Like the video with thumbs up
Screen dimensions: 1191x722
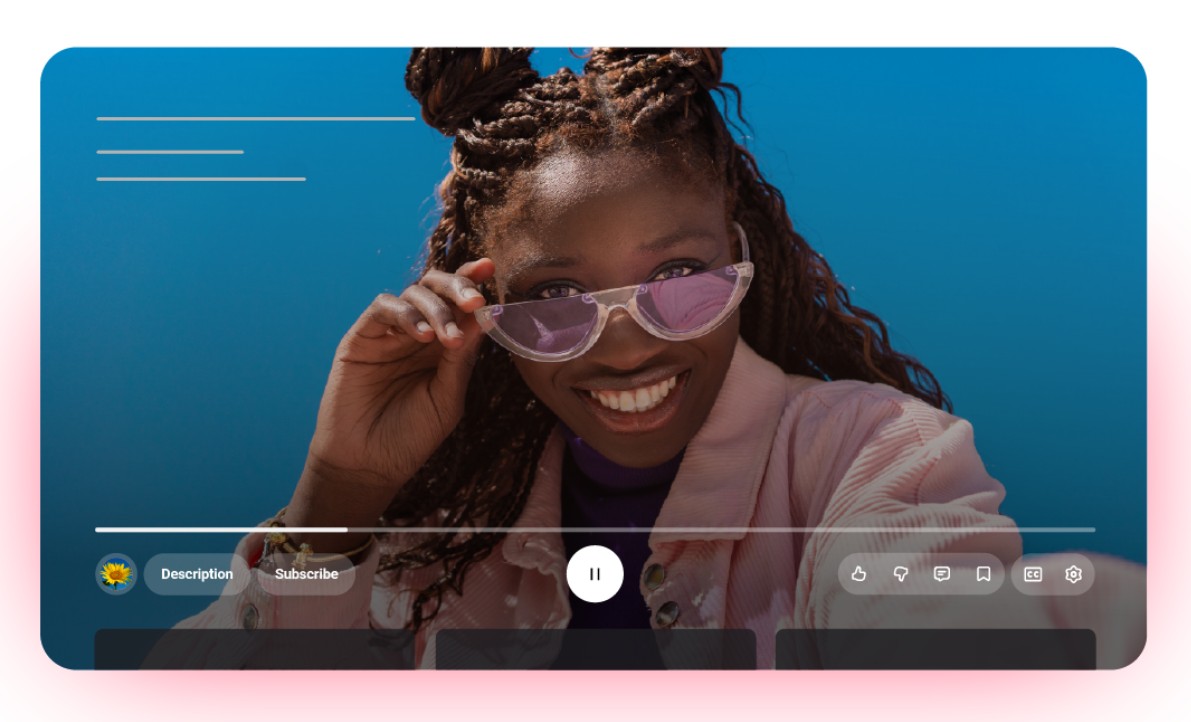coord(858,574)
